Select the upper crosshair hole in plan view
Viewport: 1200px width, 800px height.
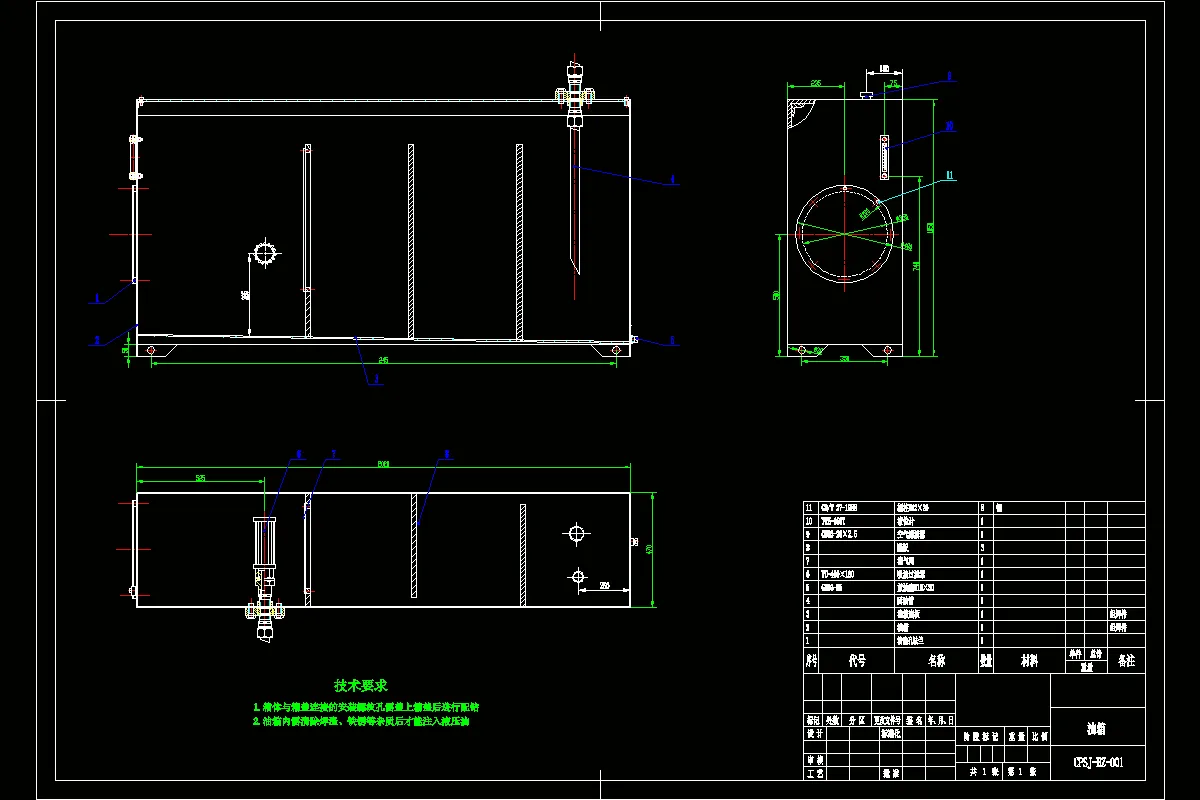tap(575, 533)
